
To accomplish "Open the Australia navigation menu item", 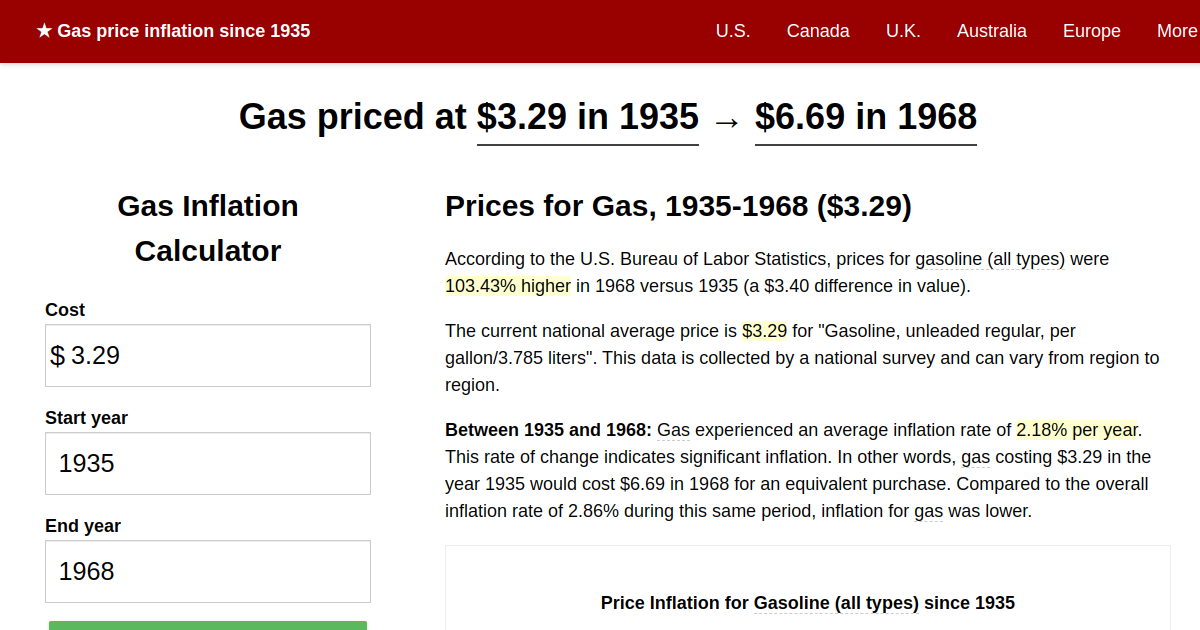I will 992,31.
